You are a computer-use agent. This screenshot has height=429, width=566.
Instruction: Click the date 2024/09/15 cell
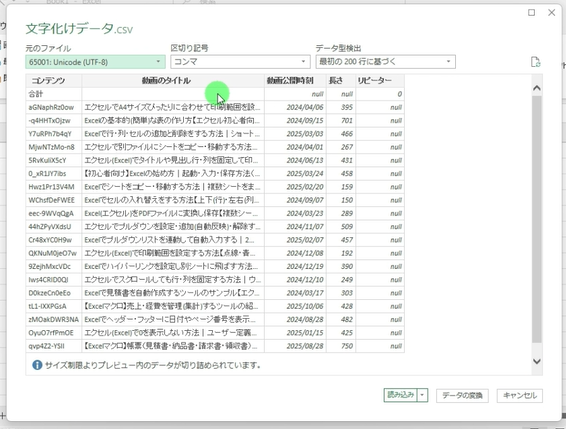pos(295,121)
